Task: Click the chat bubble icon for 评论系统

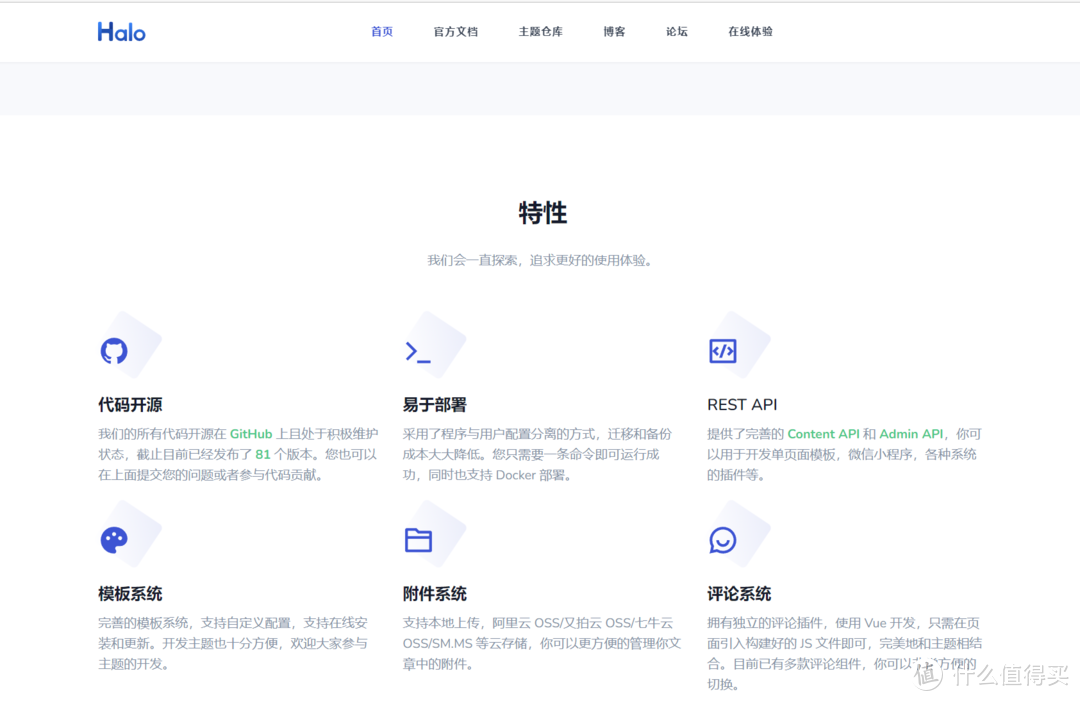Action: (x=722, y=540)
